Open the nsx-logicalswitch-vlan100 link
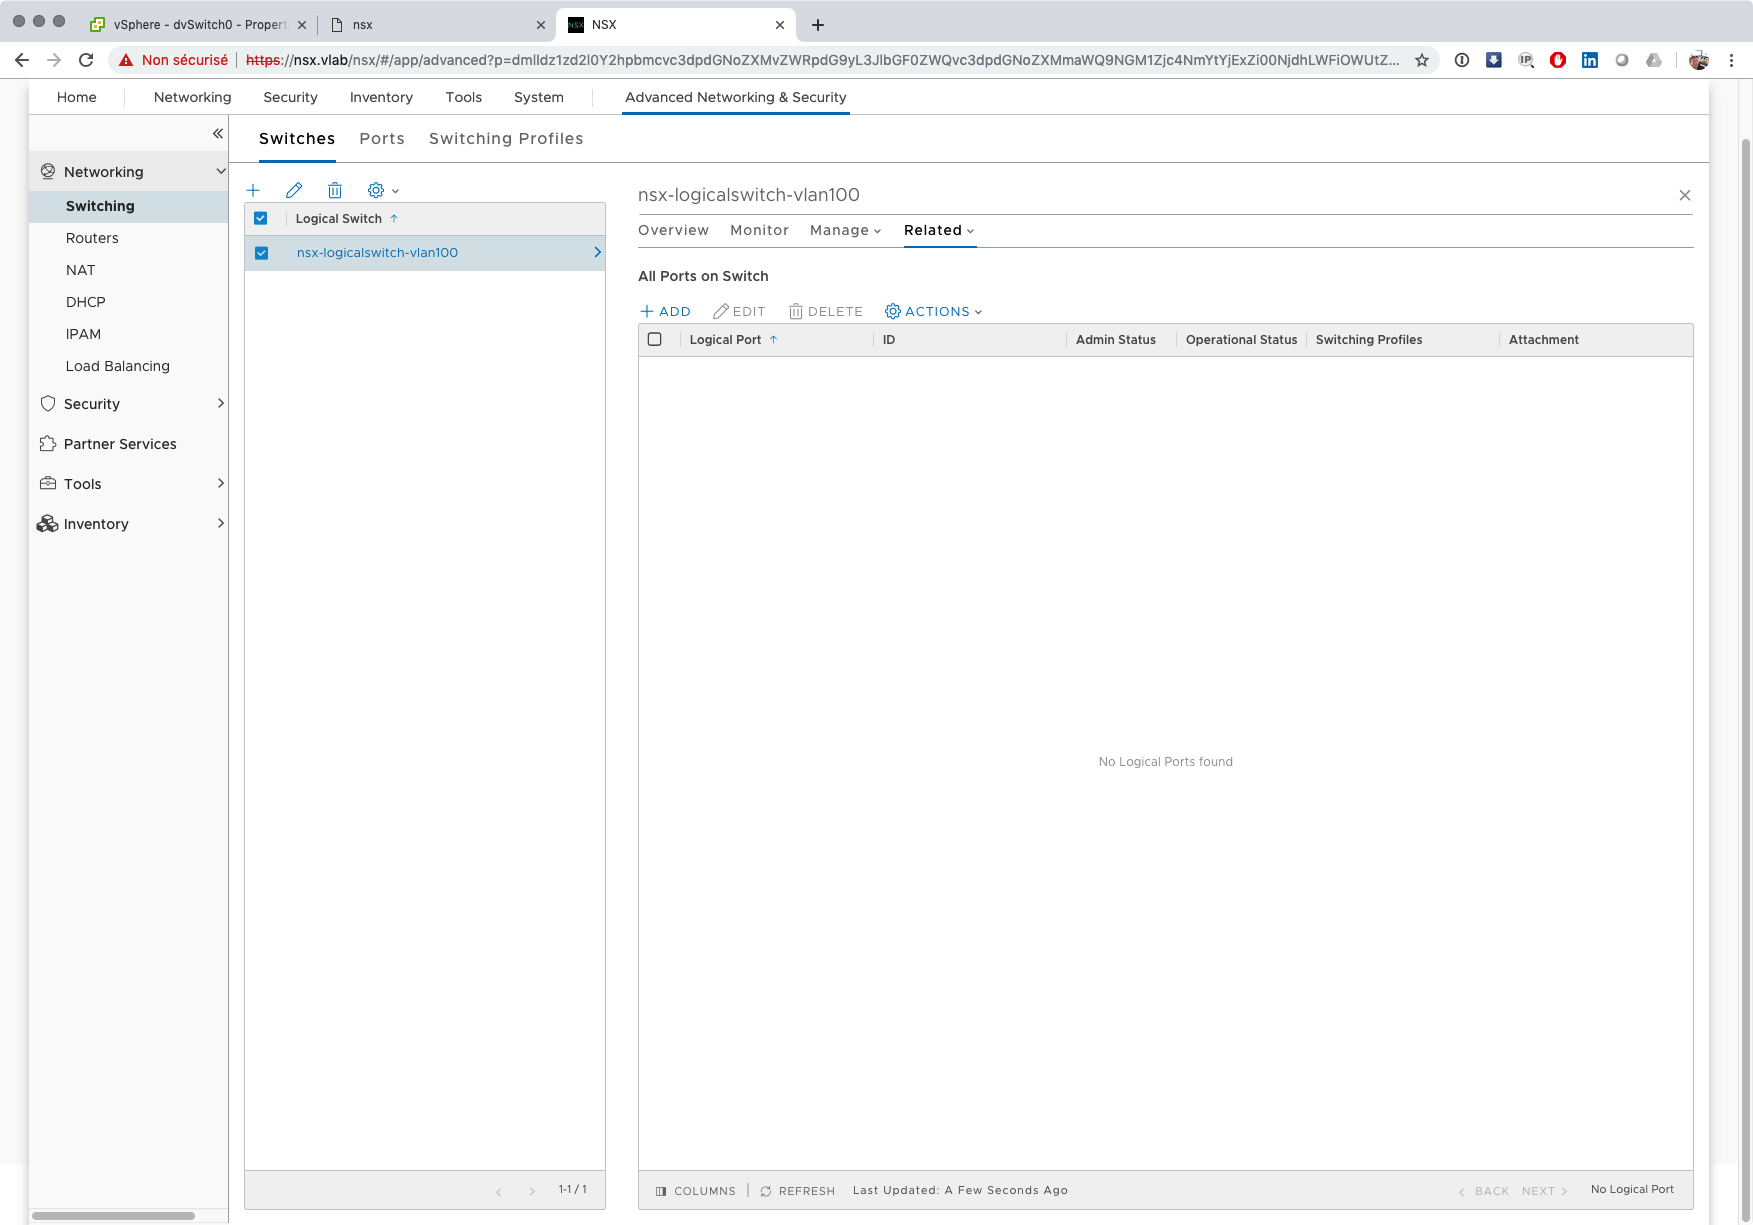Image resolution: width=1753 pixels, height=1225 pixels. [x=377, y=253]
